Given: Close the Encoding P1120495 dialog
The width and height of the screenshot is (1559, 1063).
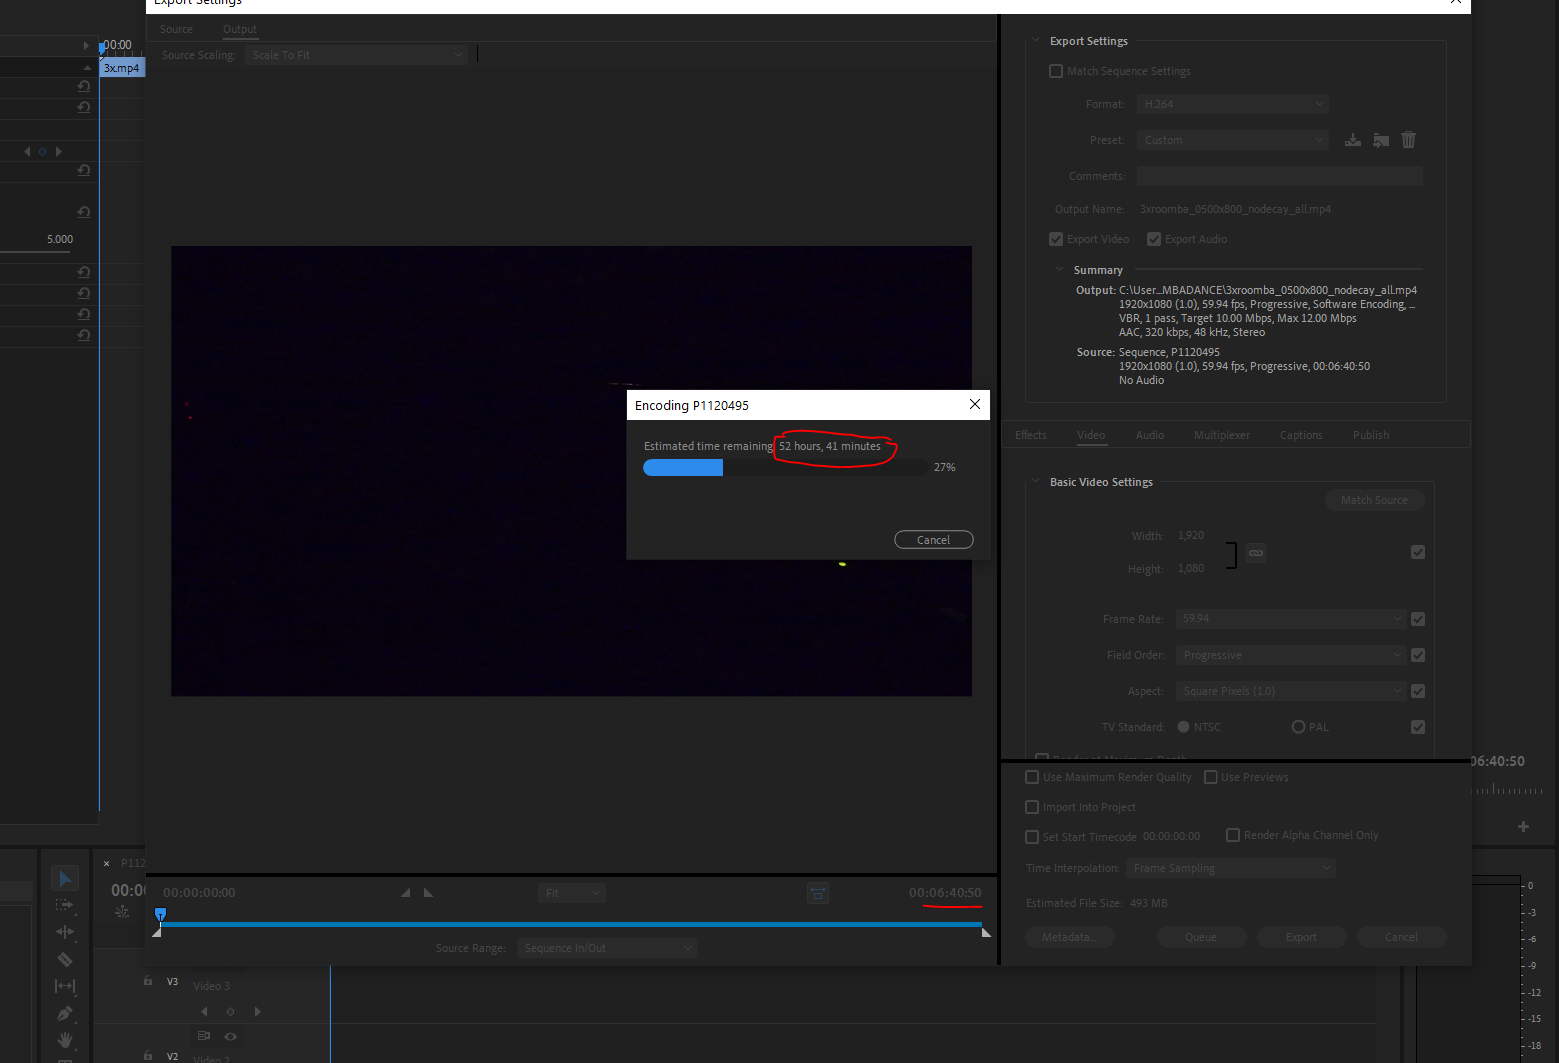Looking at the screenshot, I should tap(974, 404).
